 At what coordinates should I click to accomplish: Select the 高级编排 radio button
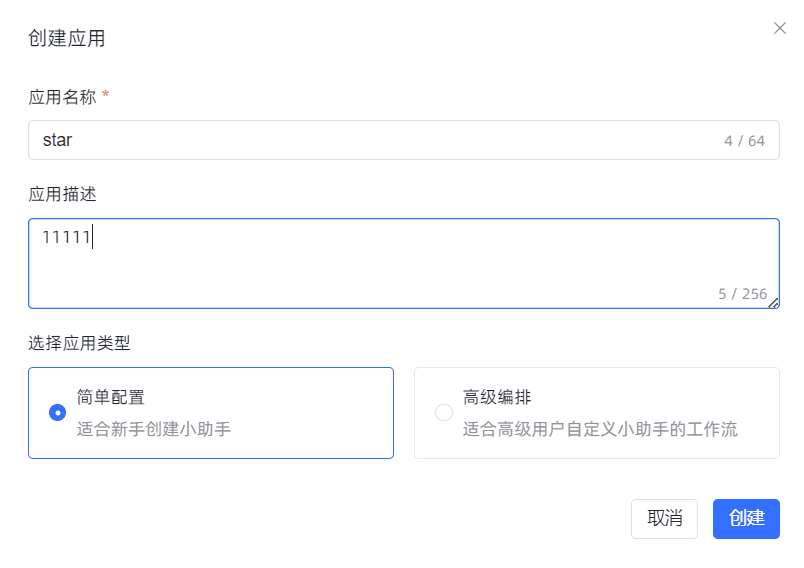(x=444, y=412)
